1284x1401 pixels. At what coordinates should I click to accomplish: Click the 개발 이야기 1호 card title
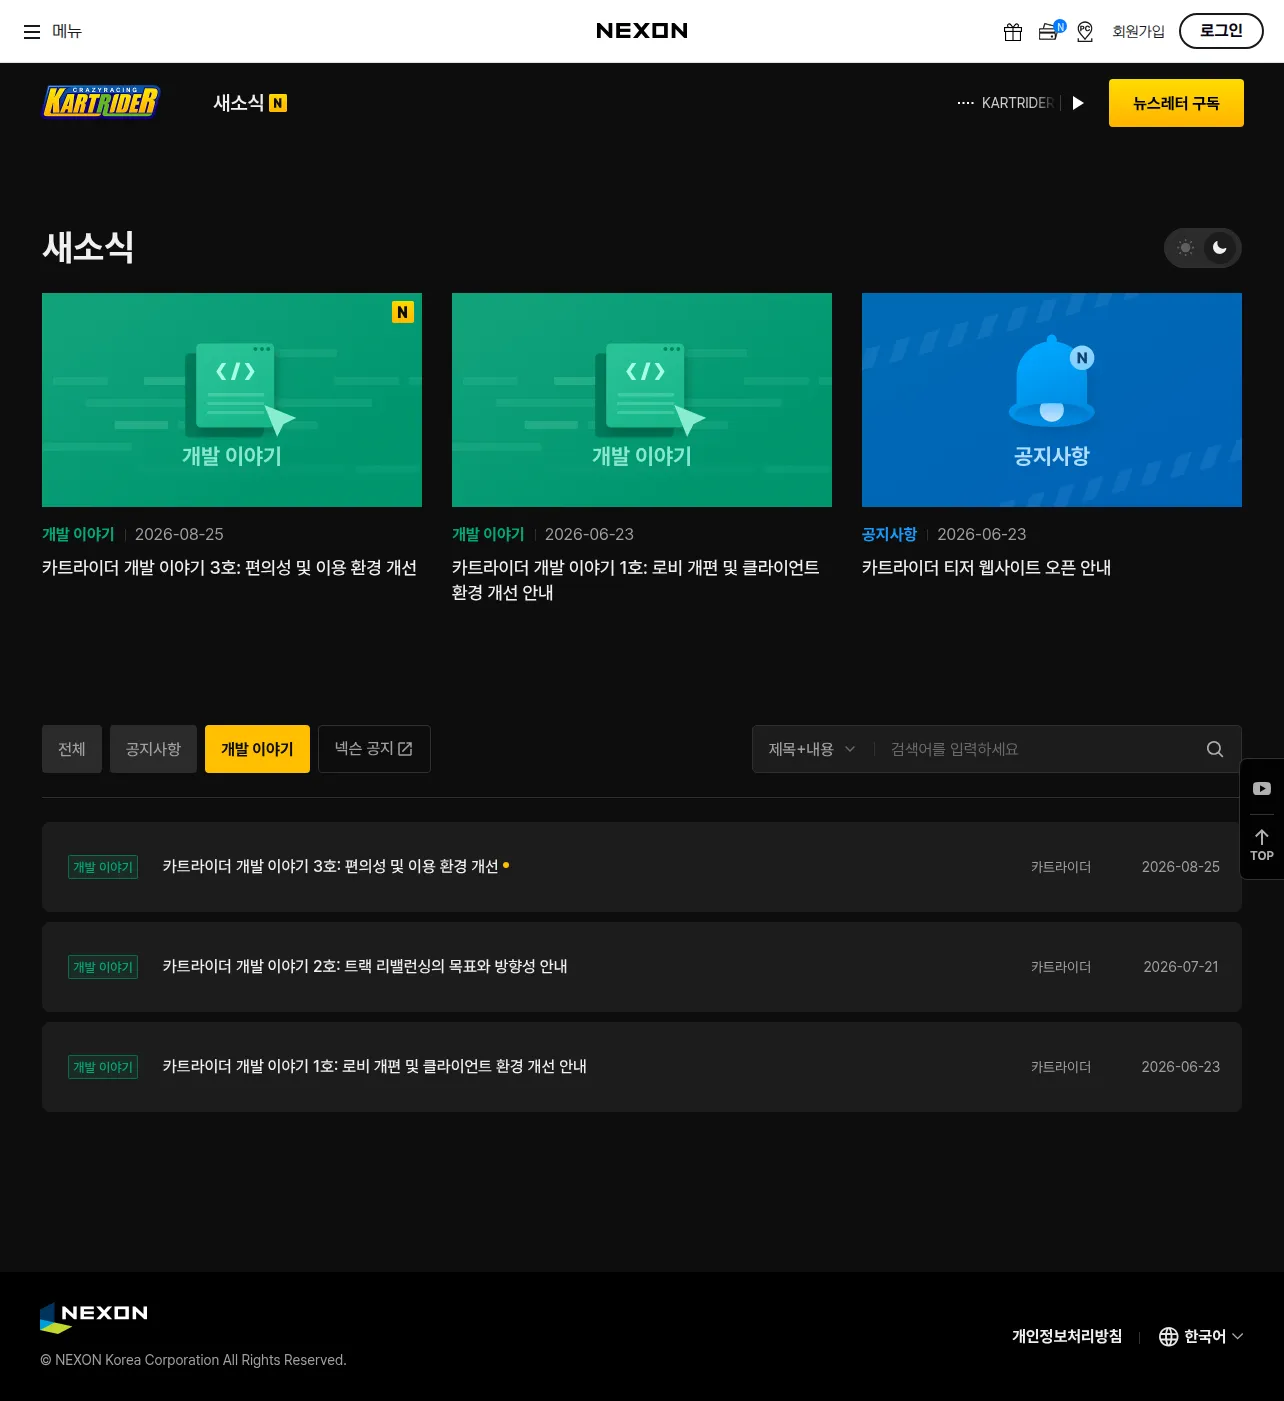coord(635,580)
